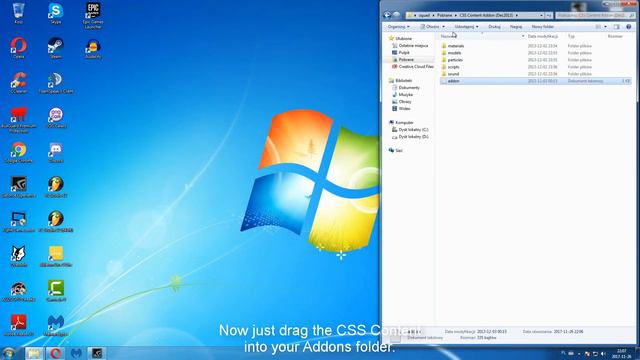Open the Wideo library
The width and height of the screenshot is (640, 360).
pyautogui.click(x=404, y=108)
